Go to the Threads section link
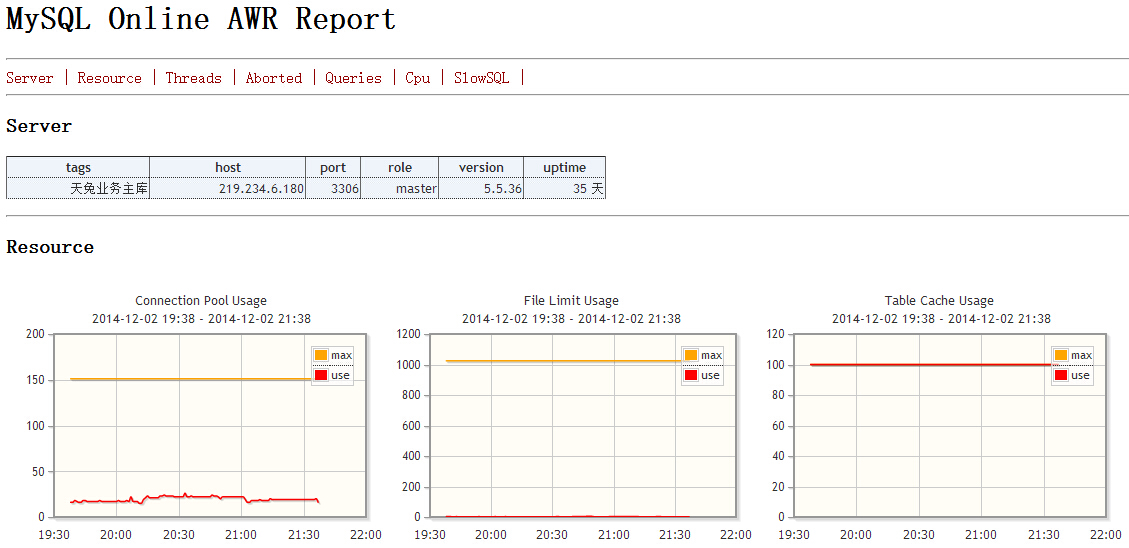The width and height of the screenshot is (1129, 548). pos(194,78)
